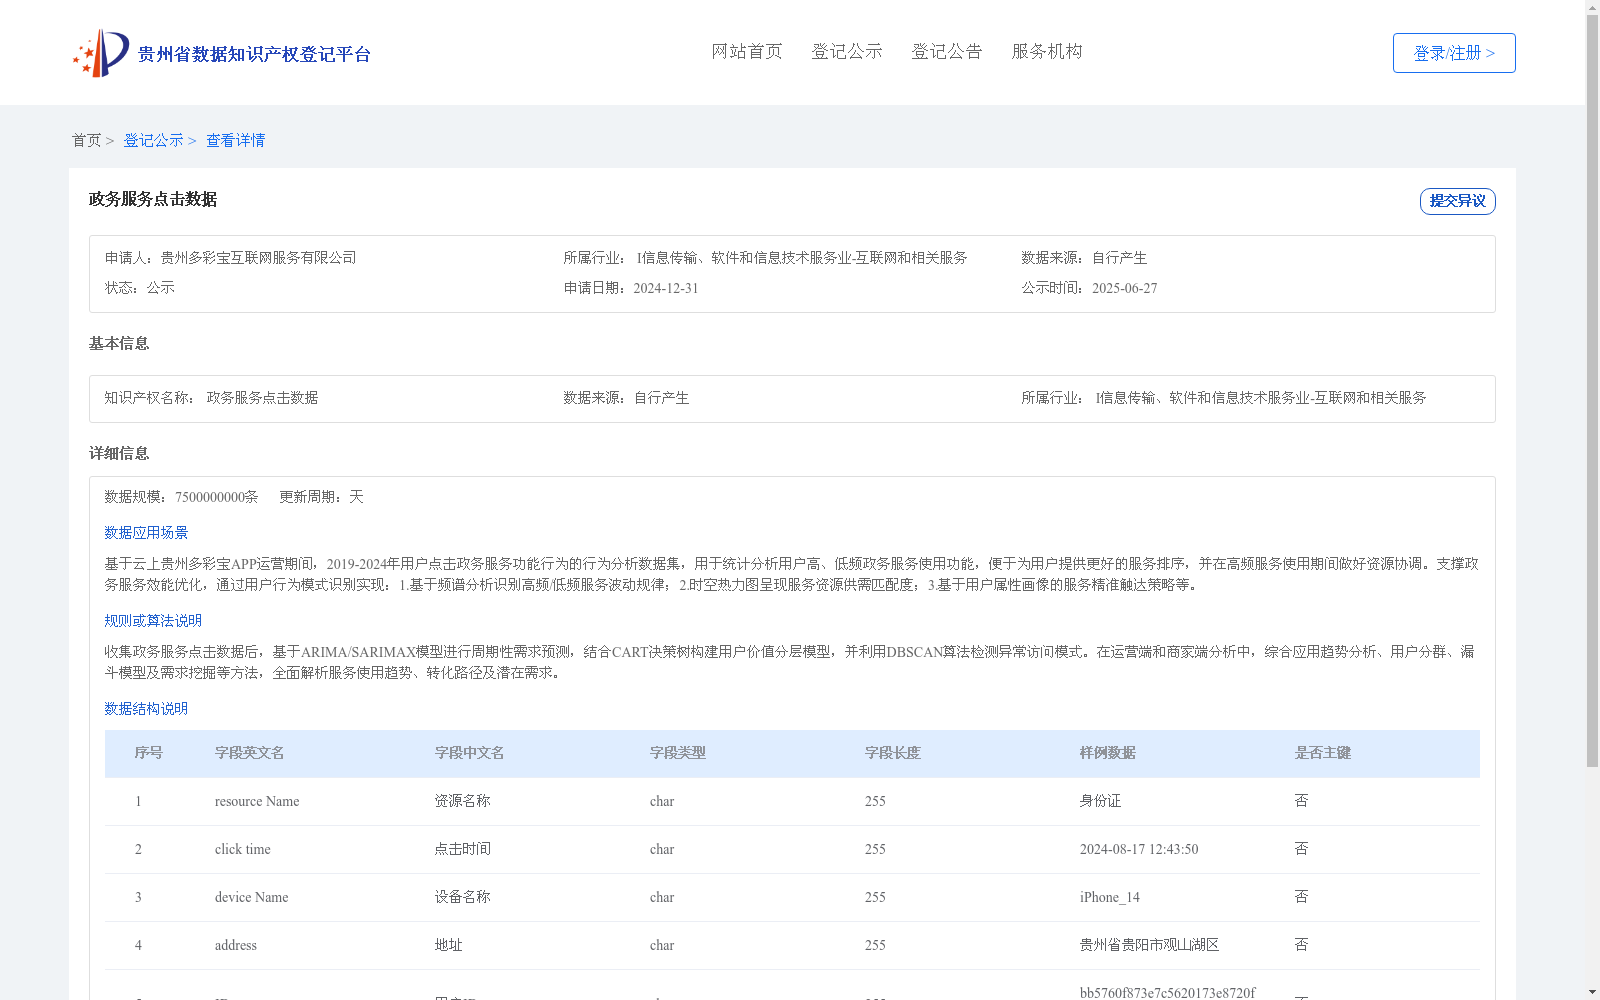Click 查看详情 breadcrumb link
The image size is (1600, 1000).
tap(236, 141)
